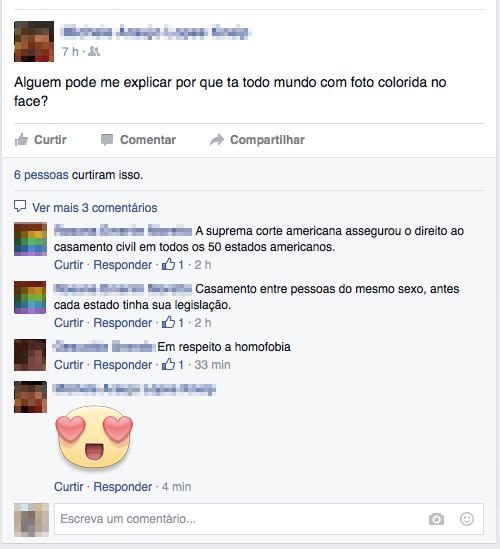The width and height of the screenshot is (500, 549).
Task: Click the speech bubble beside Ver mais
Action: tap(20, 206)
